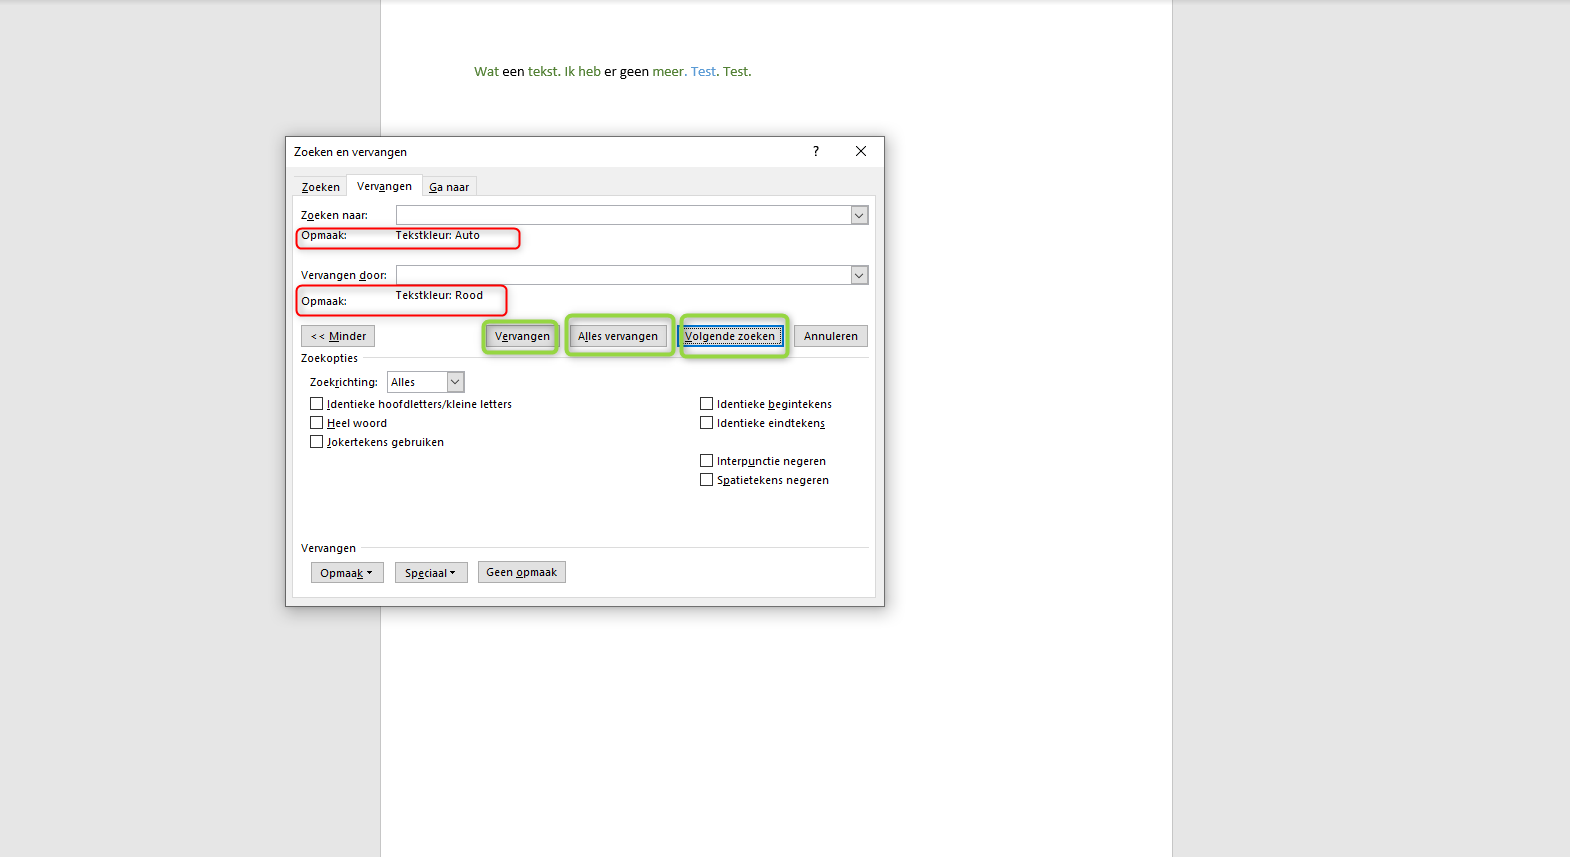This screenshot has height=857, width=1570.
Task: Click in the Zoeken naar text field
Action: [x=623, y=215]
